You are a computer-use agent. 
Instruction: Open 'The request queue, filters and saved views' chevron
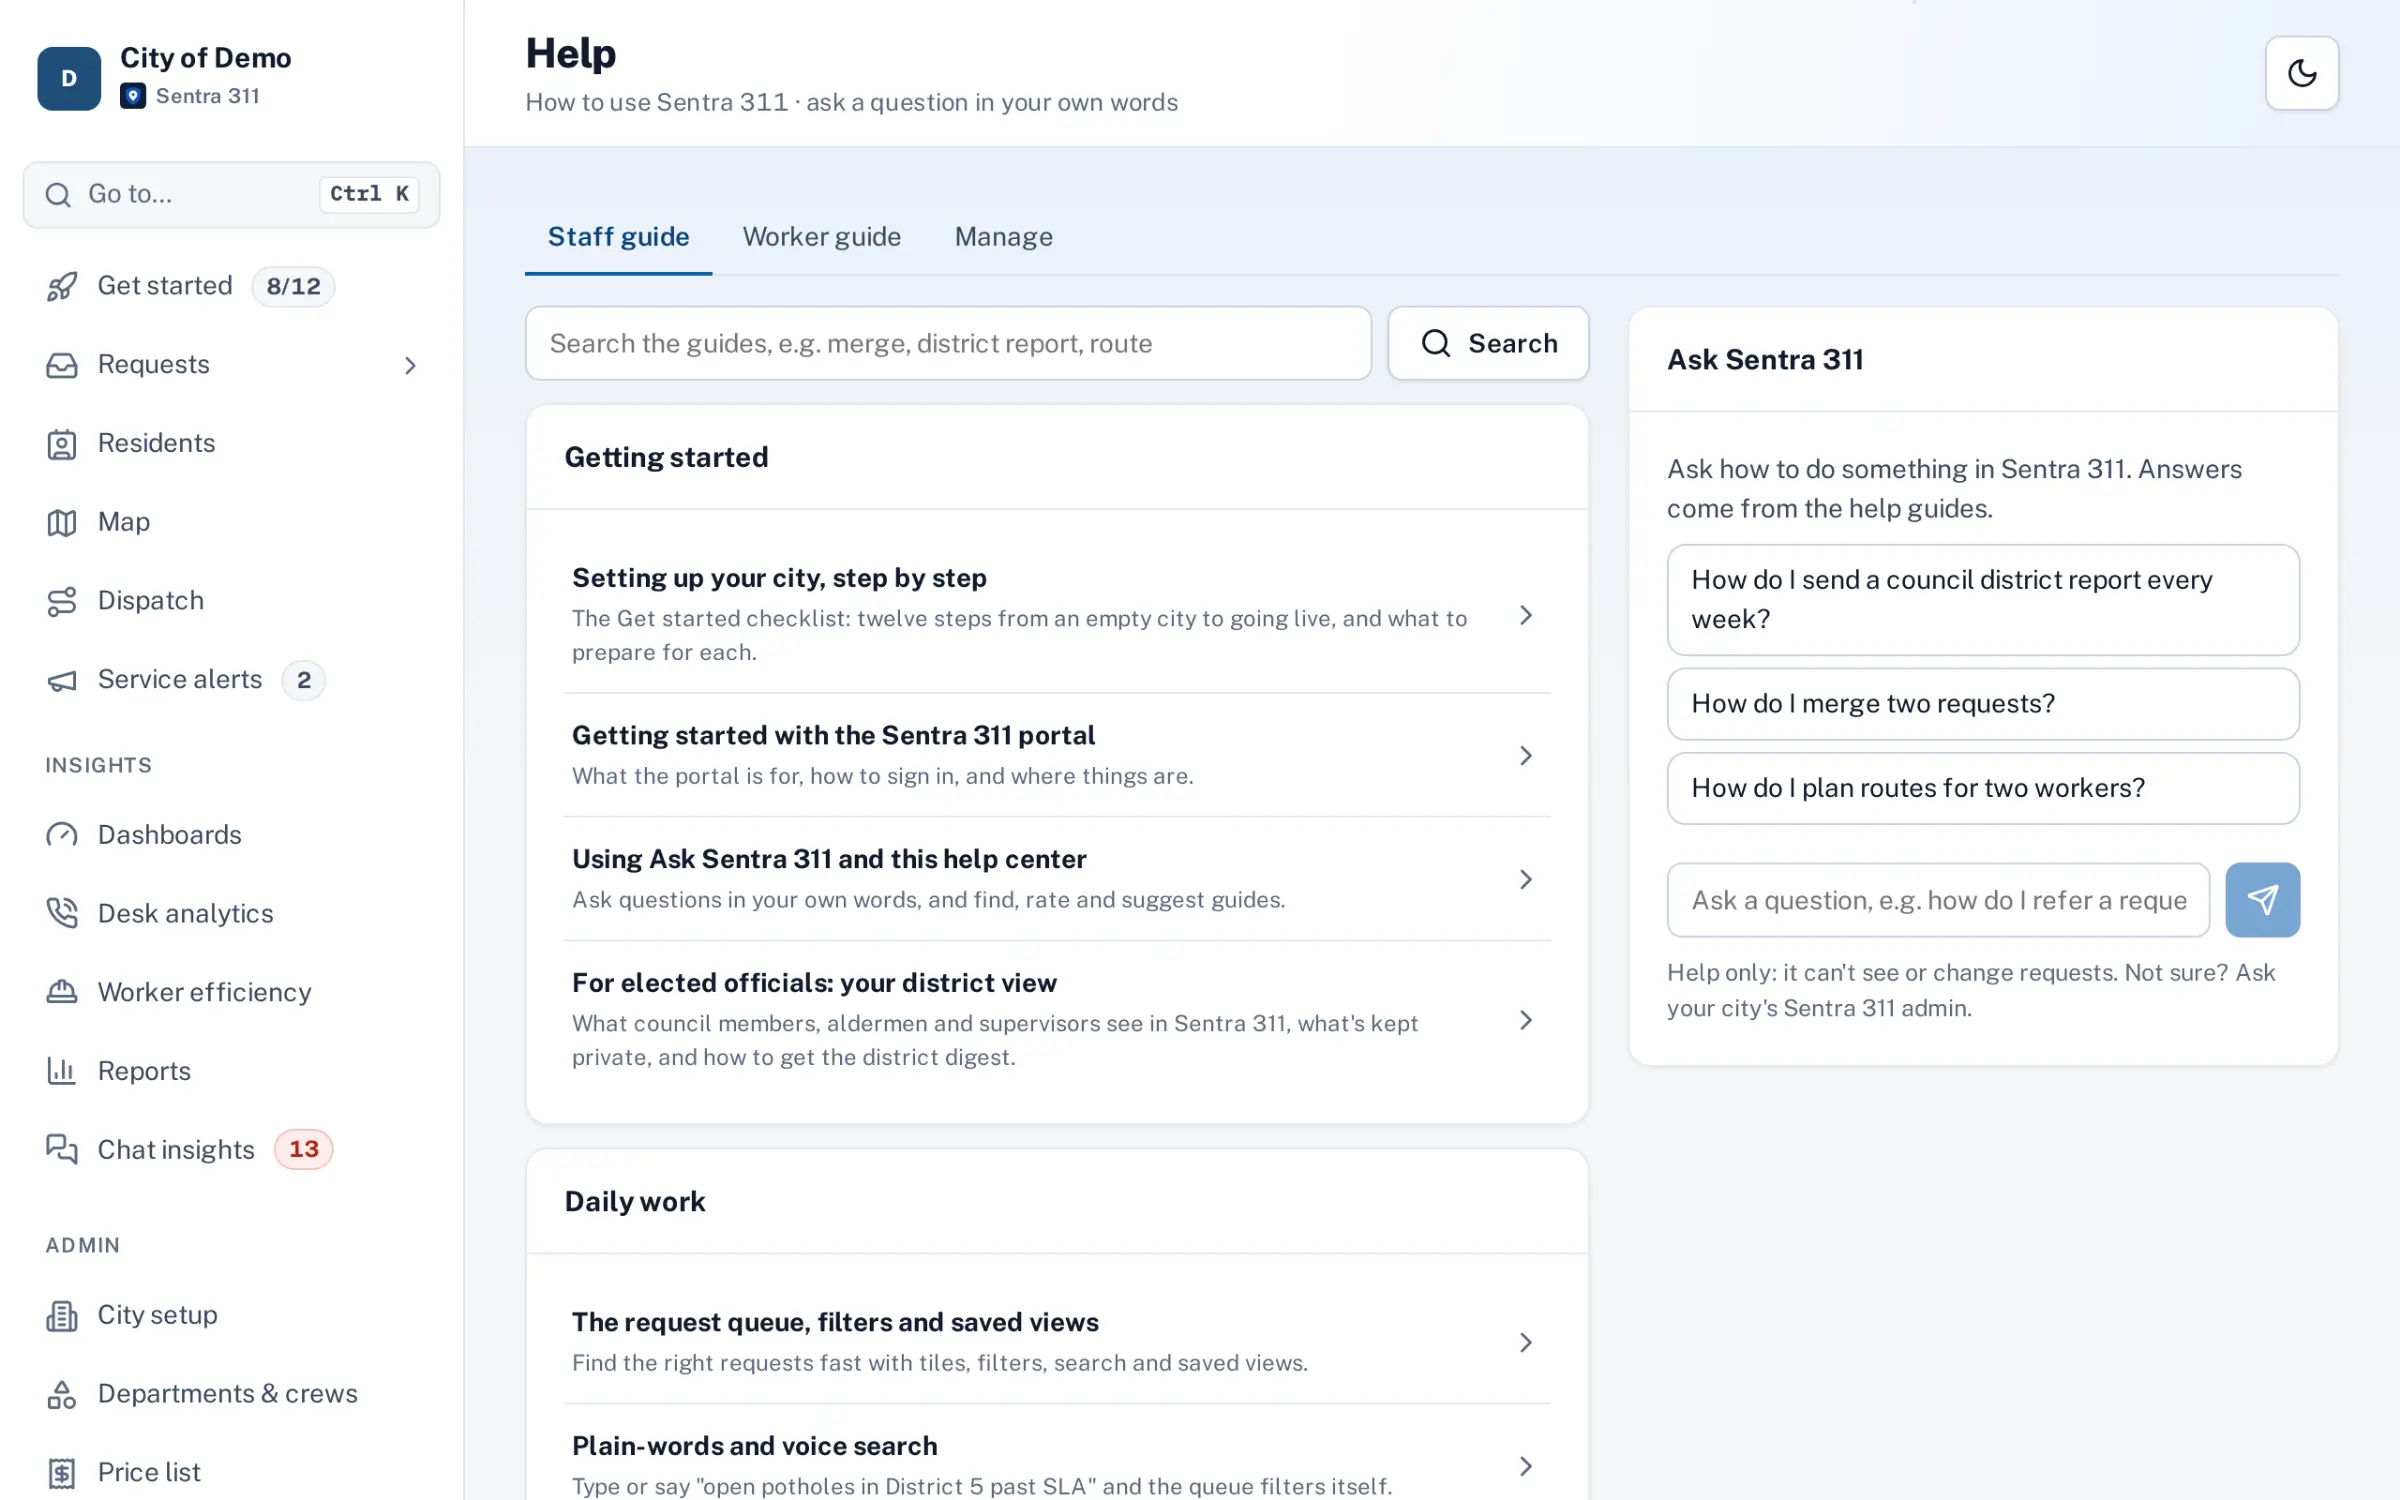tap(1525, 1342)
